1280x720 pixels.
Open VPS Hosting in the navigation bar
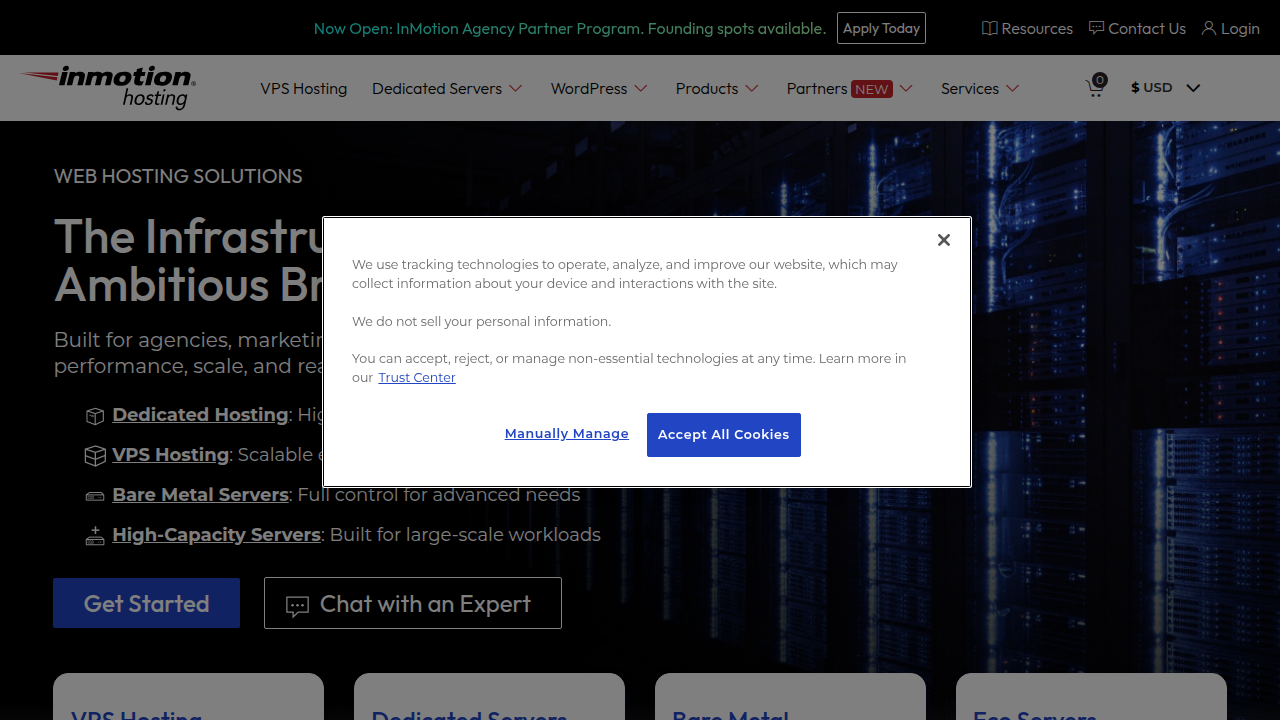(304, 88)
